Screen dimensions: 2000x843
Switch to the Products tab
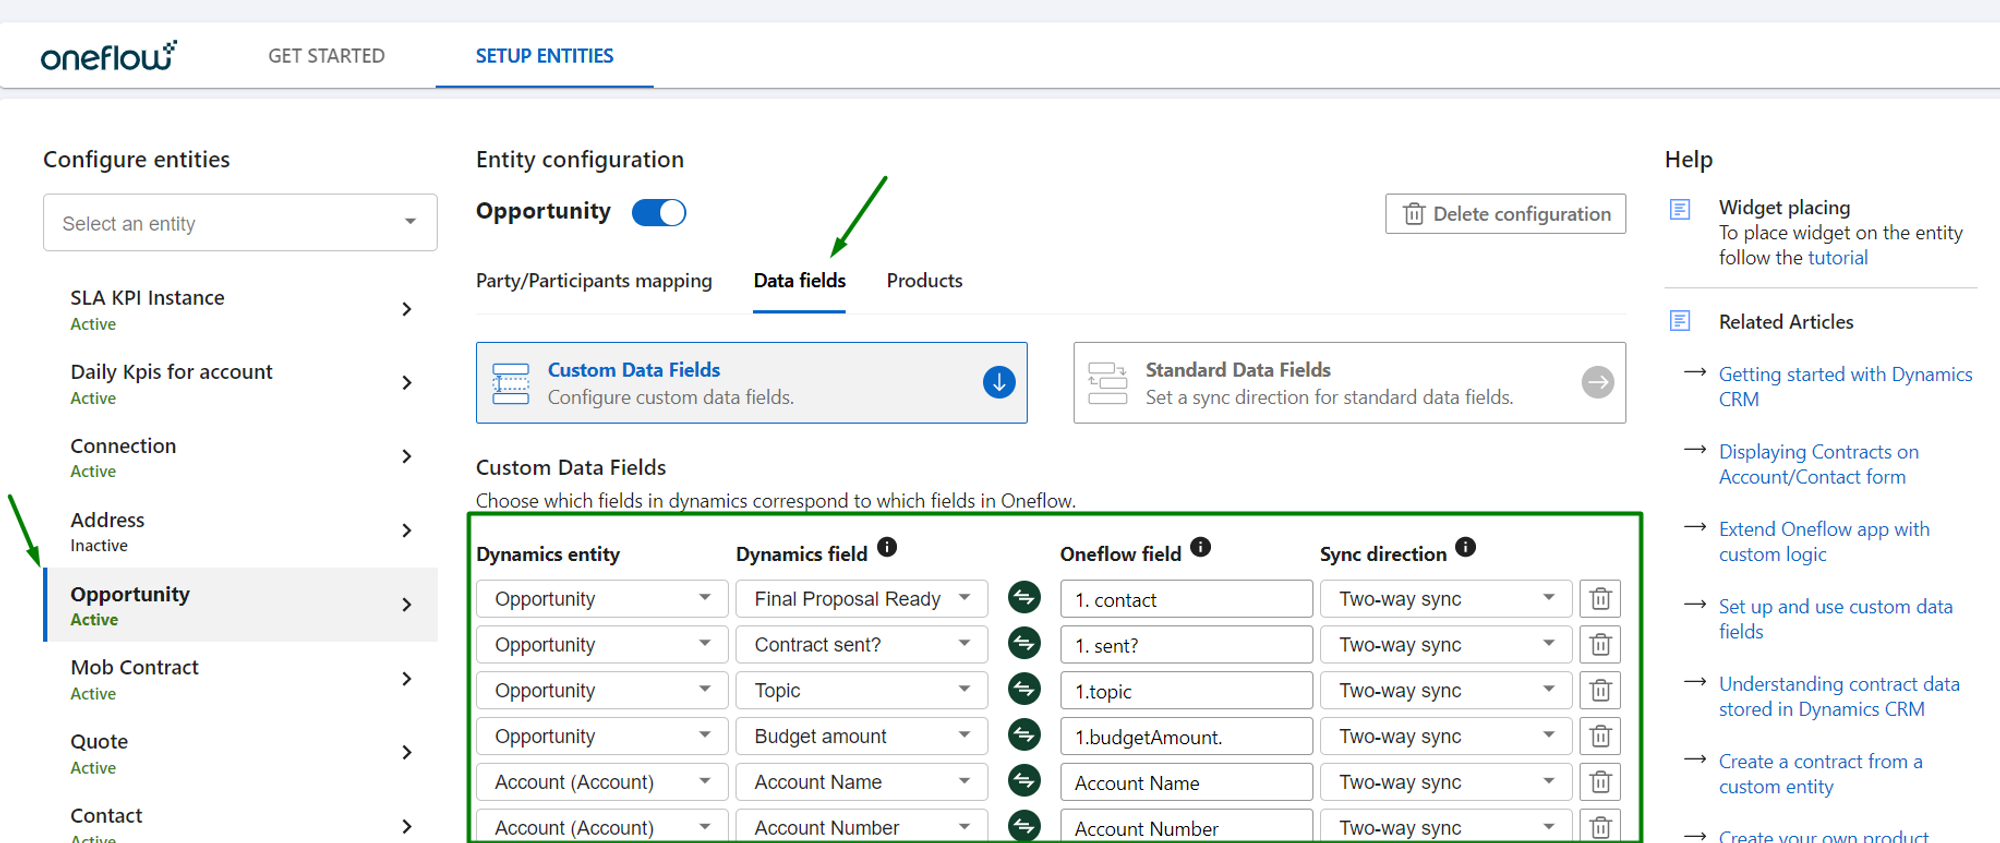coord(924,281)
